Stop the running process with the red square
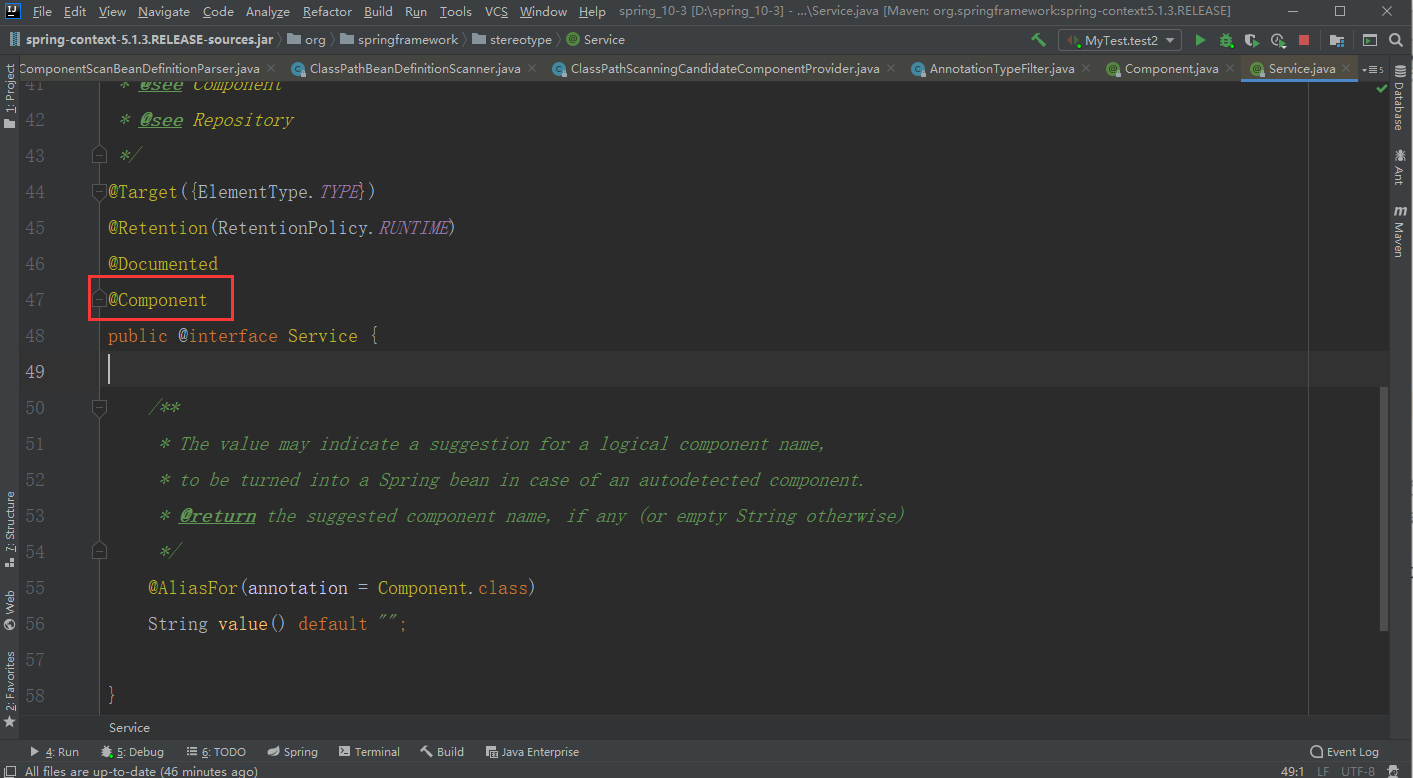Viewport: 1413px width, 778px height. (x=1304, y=40)
